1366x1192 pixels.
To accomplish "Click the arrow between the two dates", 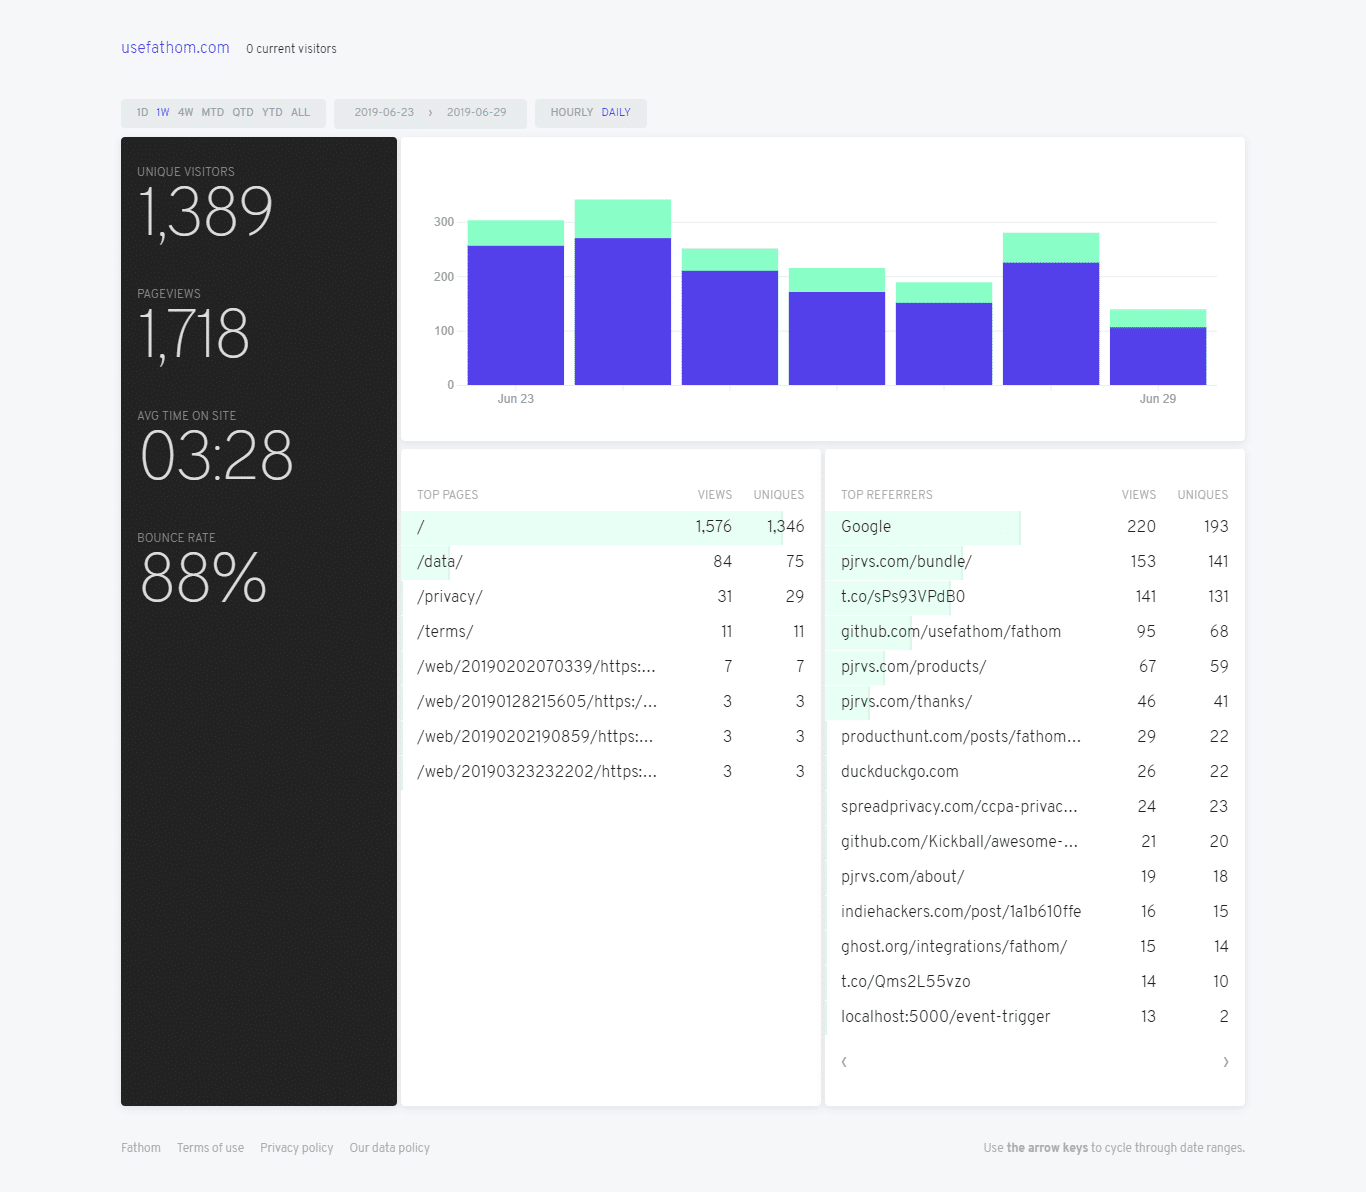I will (x=432, y=113).
